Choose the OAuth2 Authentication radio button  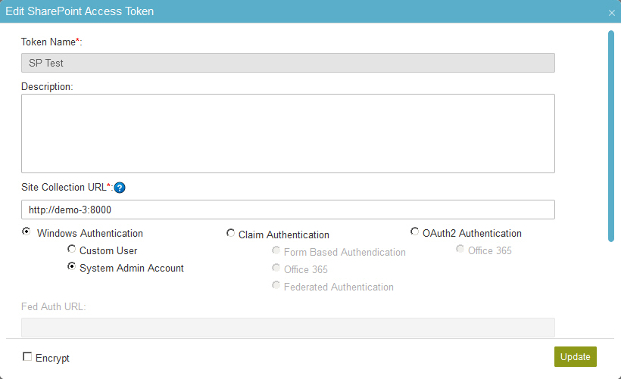click(415, 231)
